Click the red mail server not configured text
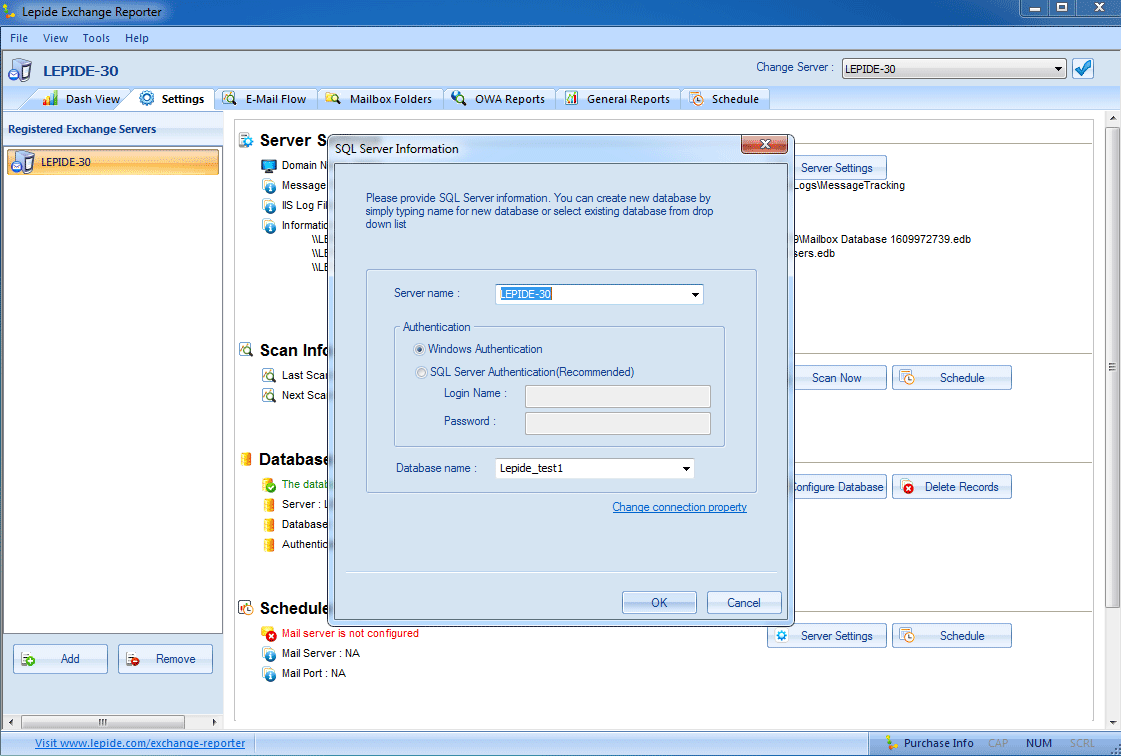The width and height of the screenshot is (1121, 756). pyautogui.click(x=350, y=634)
